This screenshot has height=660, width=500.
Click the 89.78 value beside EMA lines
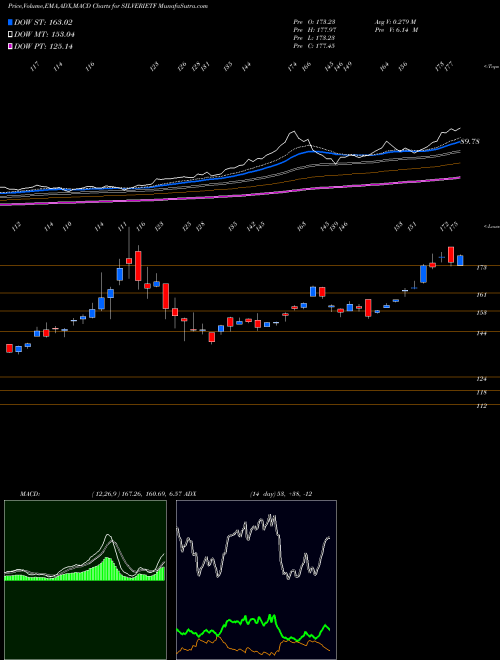[x=471, y=141]
